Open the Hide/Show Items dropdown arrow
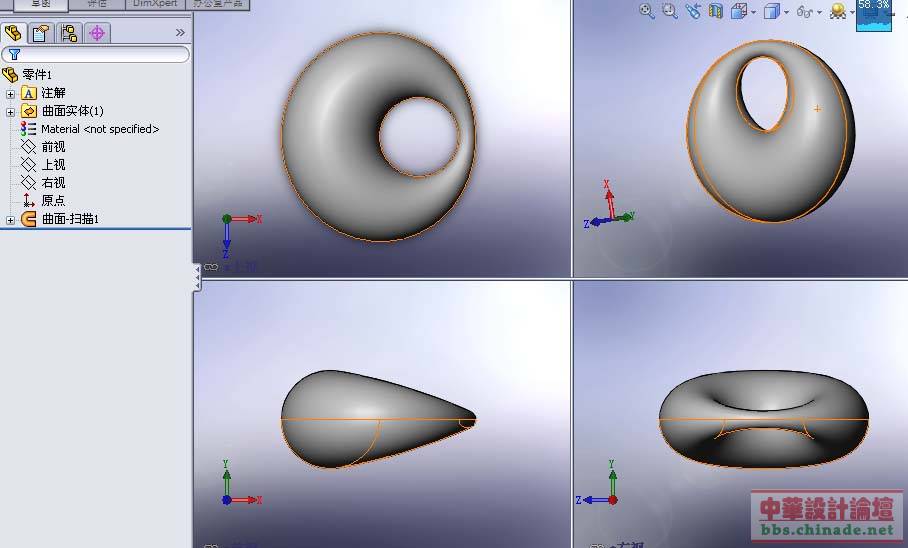Image resolution: width=908 pixels, height=548 pixels. pos(819,12)
